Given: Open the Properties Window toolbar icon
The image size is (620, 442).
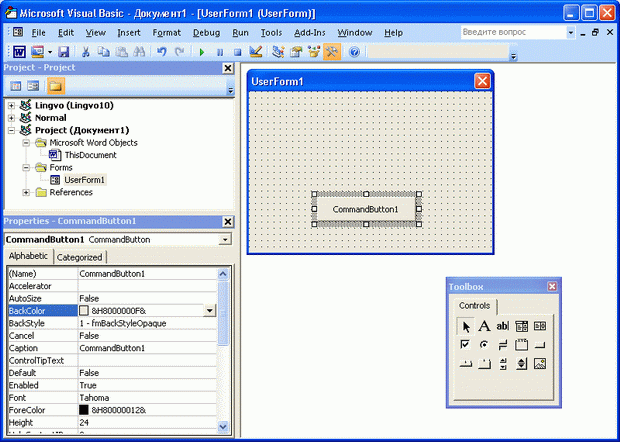Looking at the screenshot, I should [x=296, y=52].
